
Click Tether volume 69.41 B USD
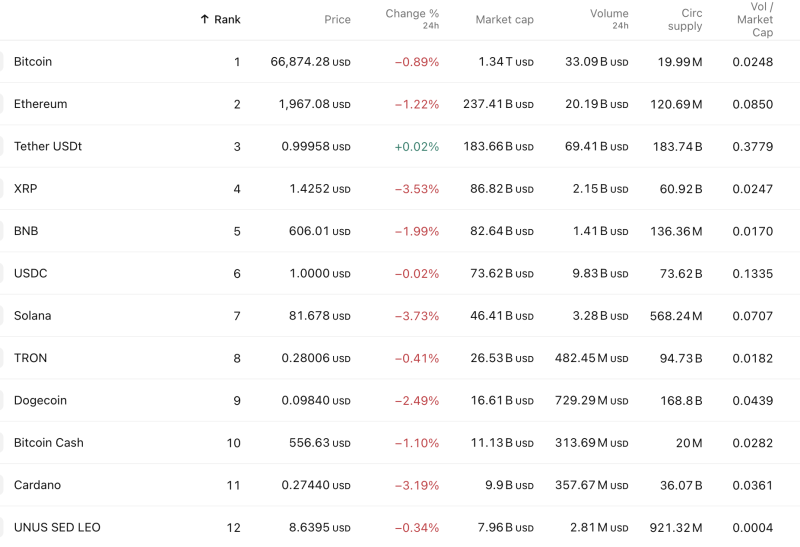[x=596, y=146]
